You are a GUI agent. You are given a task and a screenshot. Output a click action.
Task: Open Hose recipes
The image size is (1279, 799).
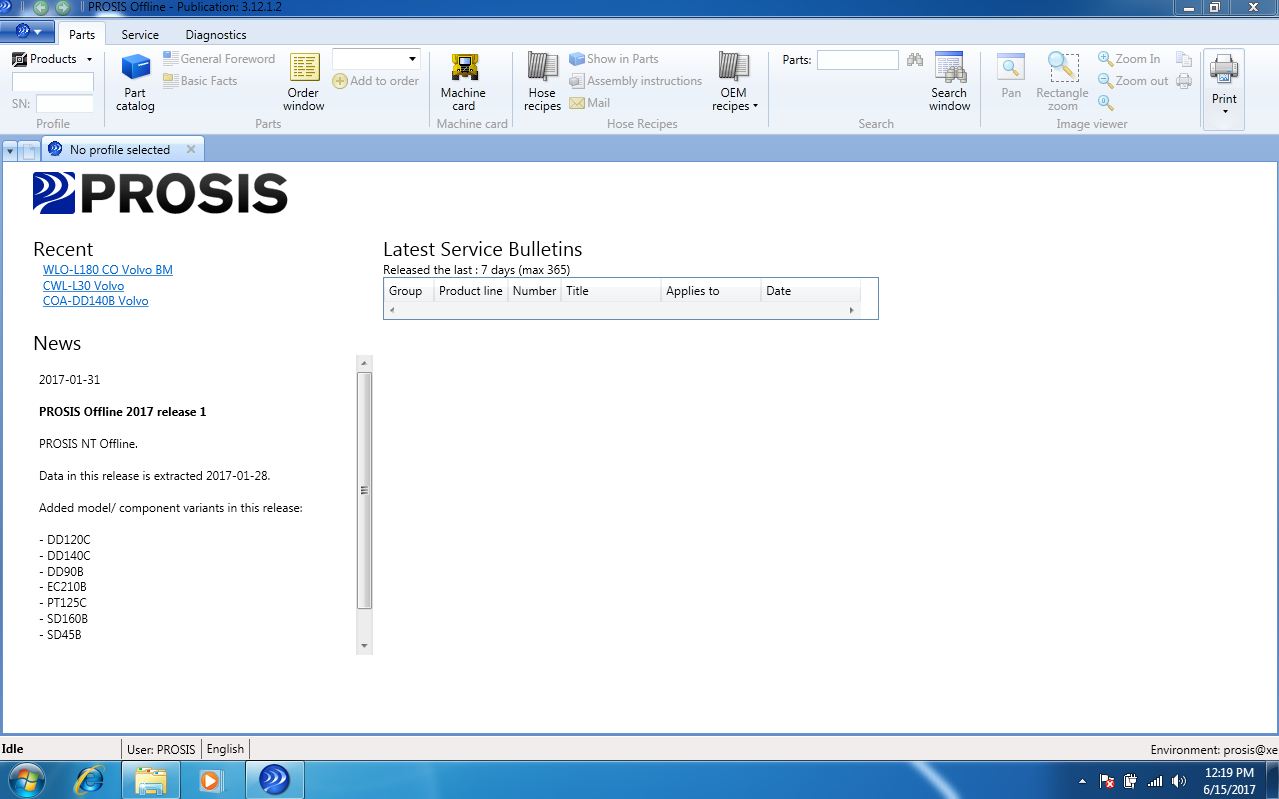542,82
